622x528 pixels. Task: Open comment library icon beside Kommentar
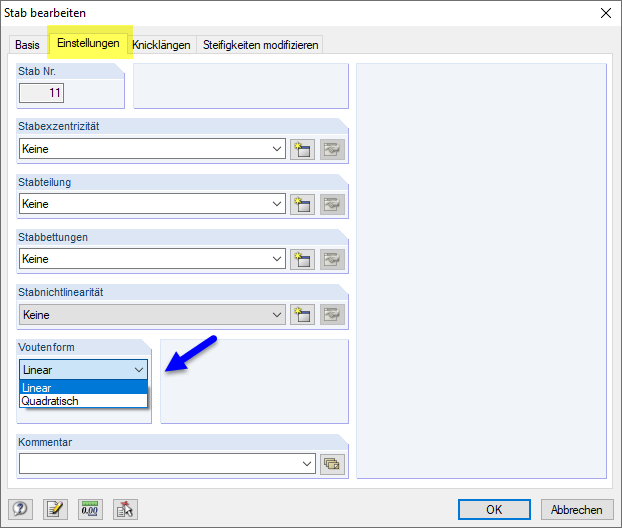332,464
